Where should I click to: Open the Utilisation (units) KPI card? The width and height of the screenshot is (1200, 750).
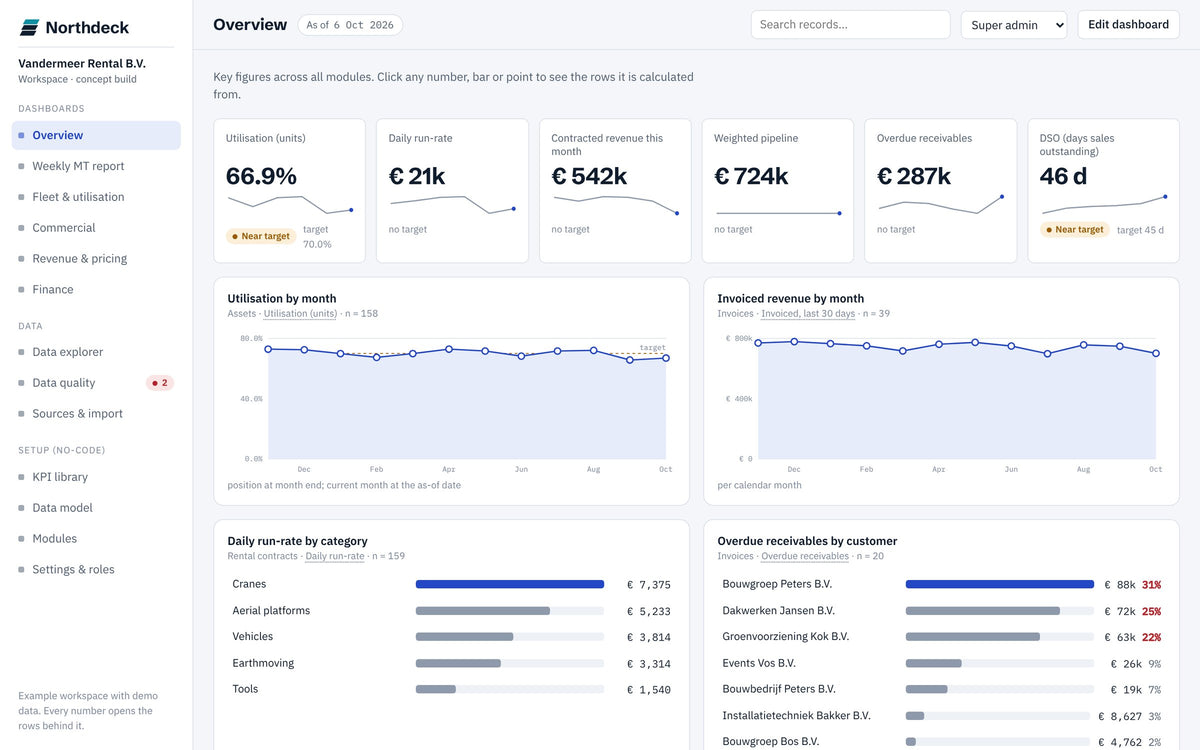coord(289,191)
